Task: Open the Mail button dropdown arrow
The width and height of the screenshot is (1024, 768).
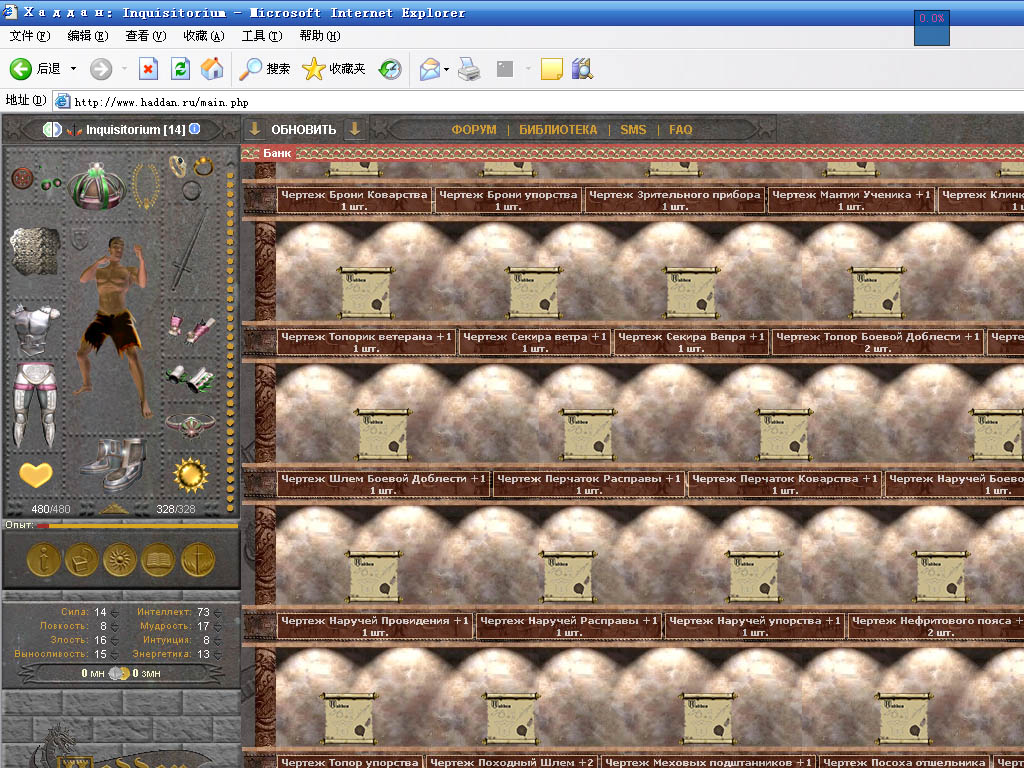Action: point(446,69)
